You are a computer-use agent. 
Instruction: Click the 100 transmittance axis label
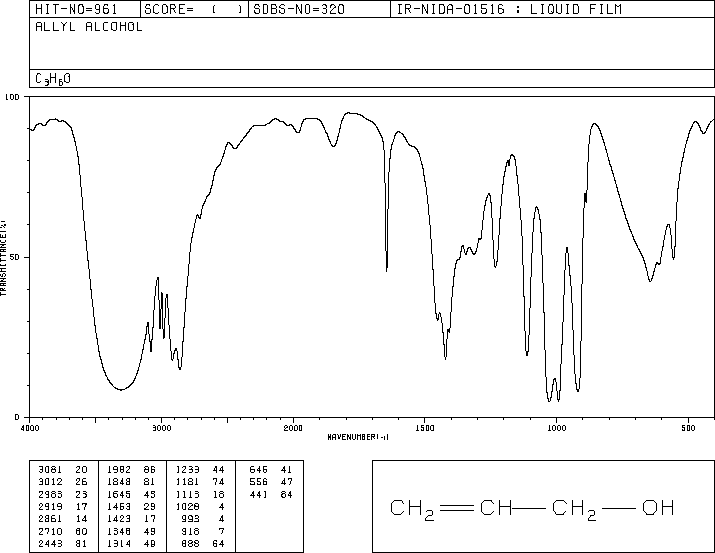pyautogui.click(x=12, y=97)
